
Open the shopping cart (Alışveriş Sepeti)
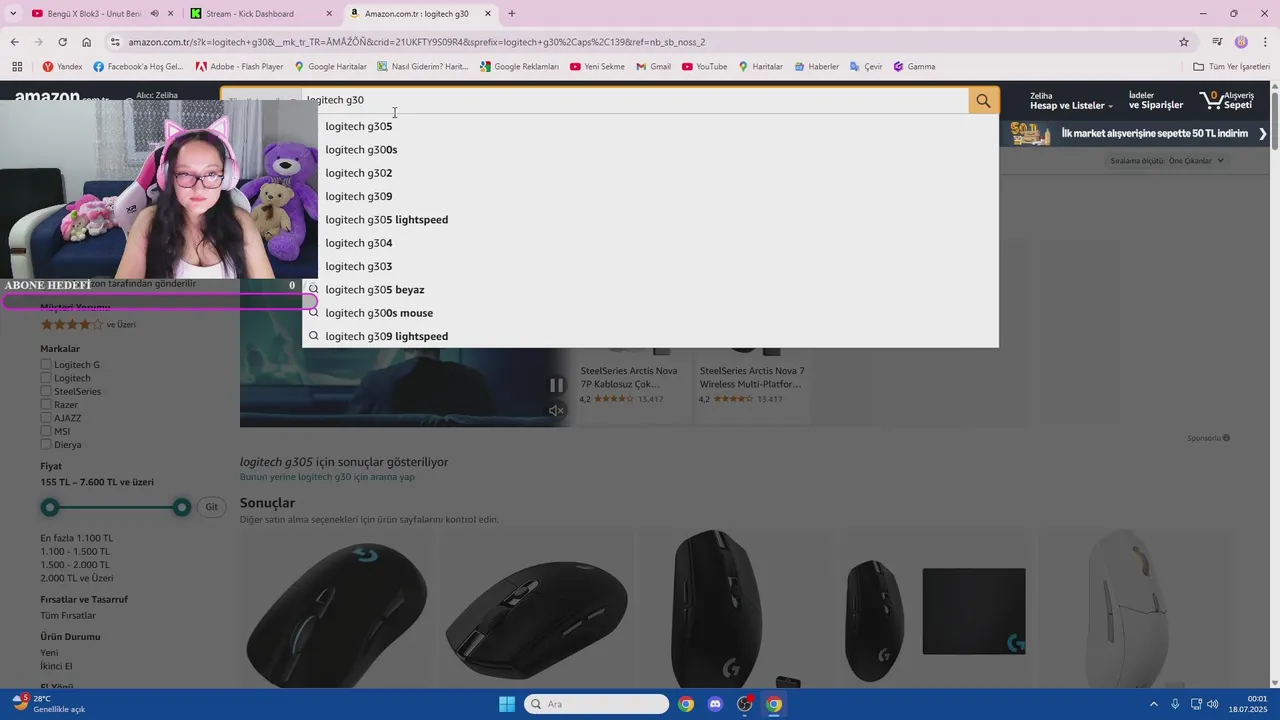click(1226, 100)
